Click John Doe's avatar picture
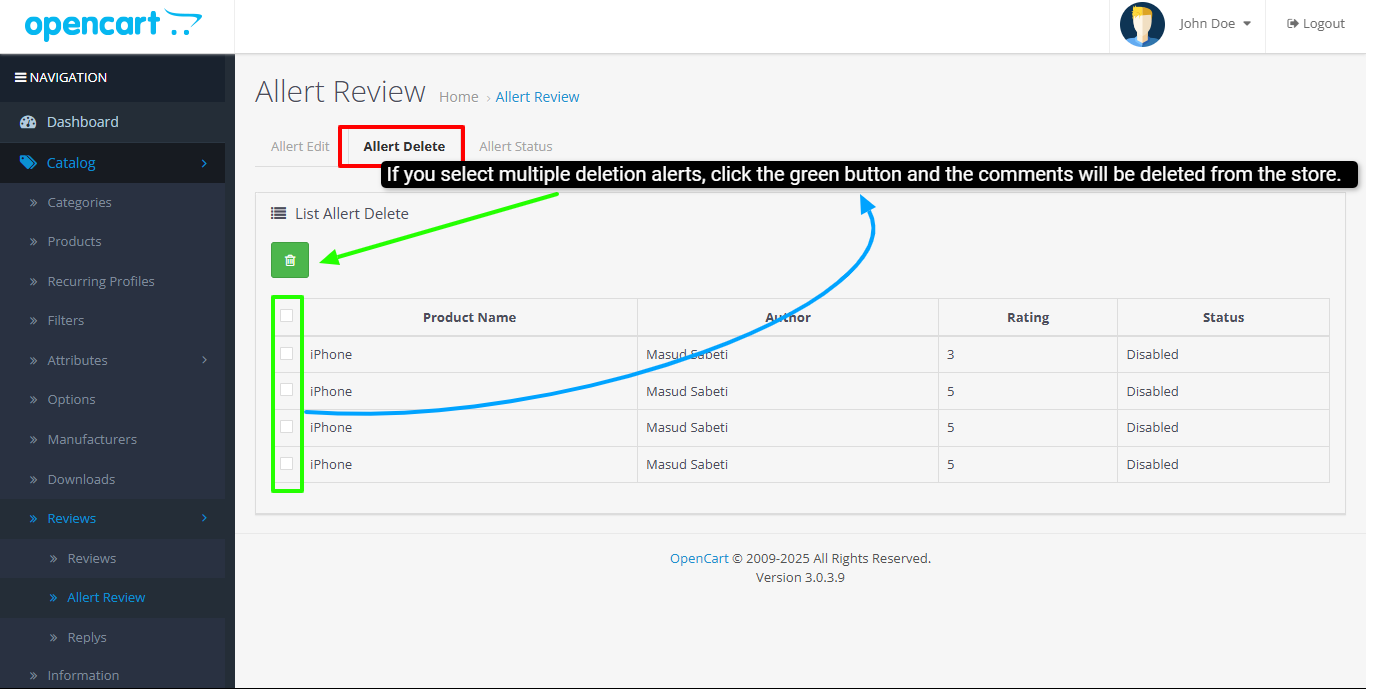This screenshot has width=1388, height=697. pyautogui.click(x=1141, y=25)
